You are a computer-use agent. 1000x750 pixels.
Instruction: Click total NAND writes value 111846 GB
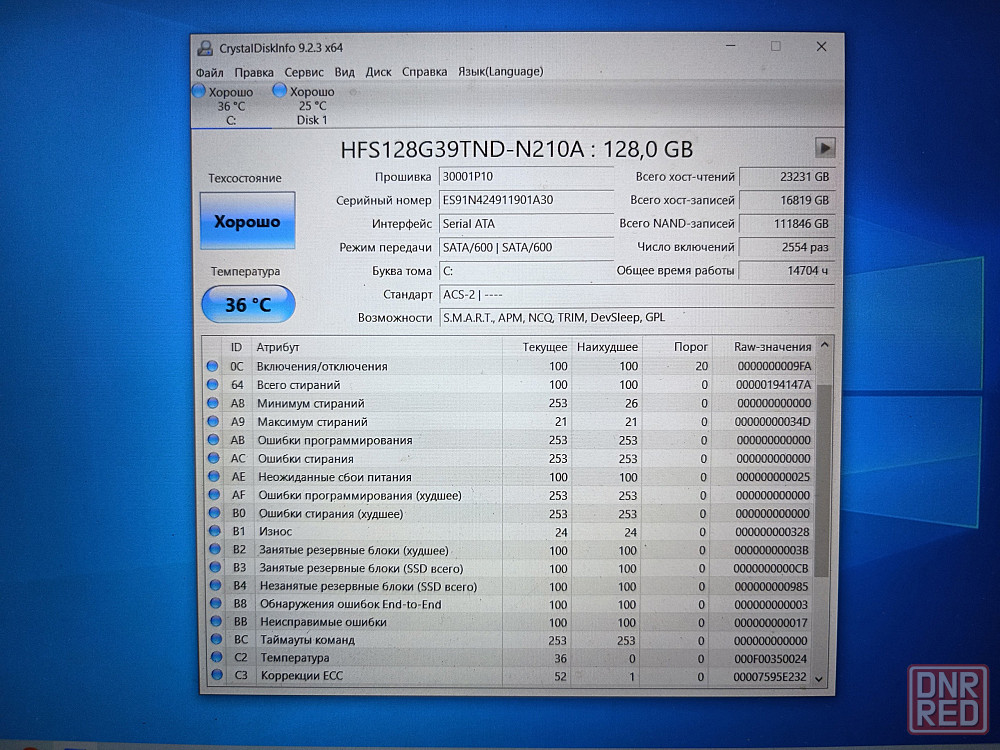pos(786,224)
